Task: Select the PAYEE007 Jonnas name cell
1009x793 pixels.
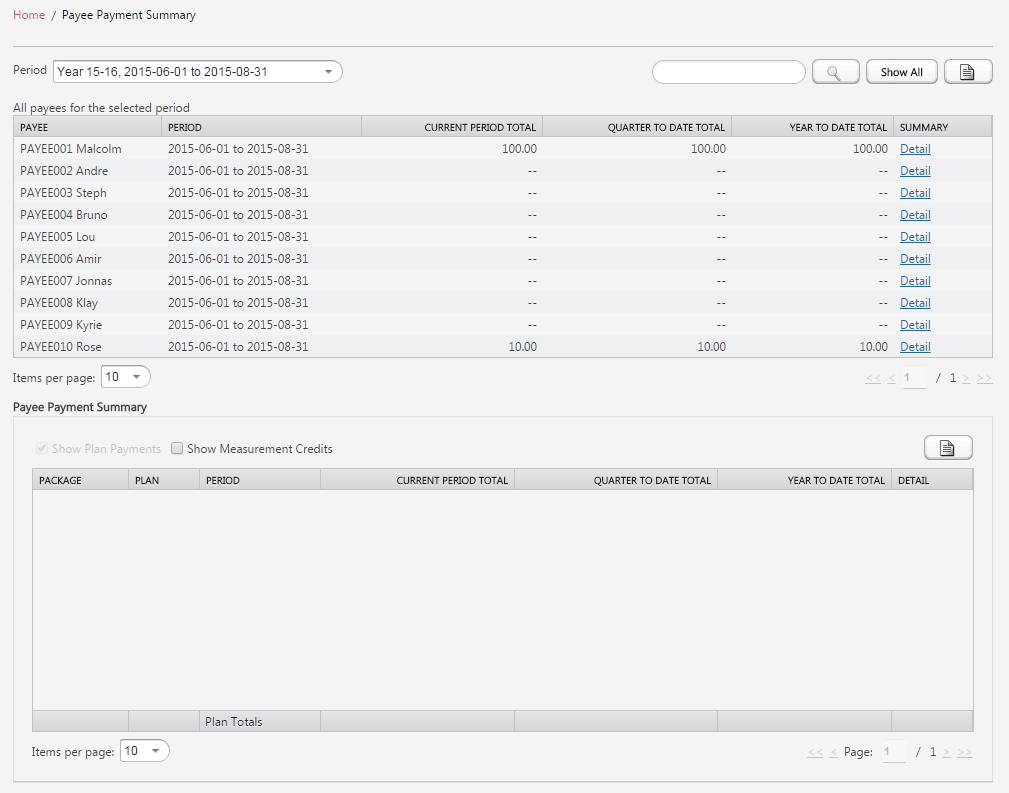Action: pyautogui.click(x=88, y=281)
